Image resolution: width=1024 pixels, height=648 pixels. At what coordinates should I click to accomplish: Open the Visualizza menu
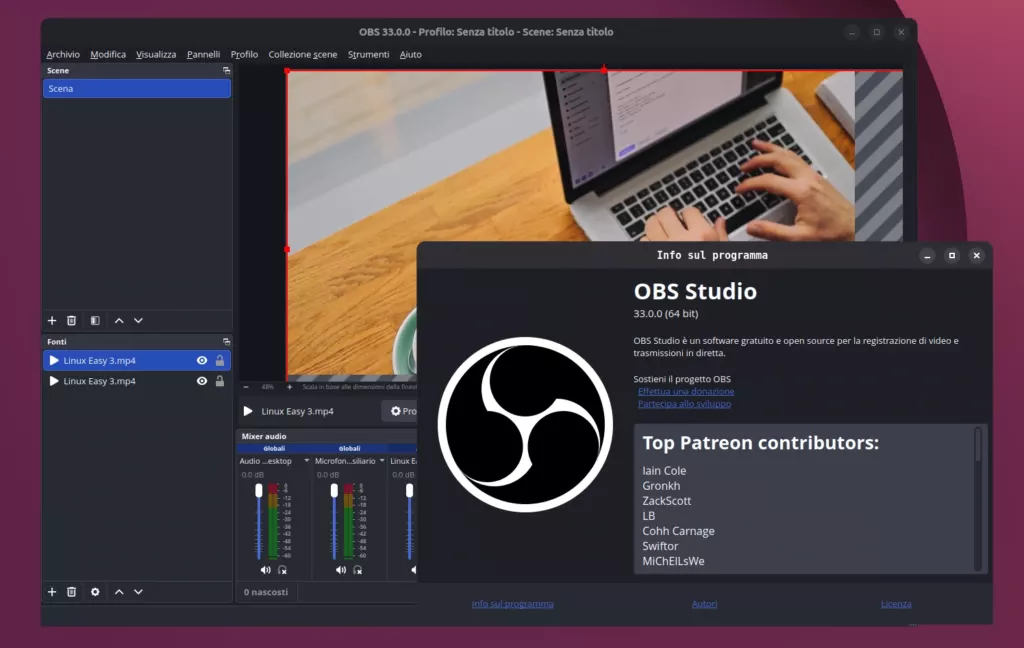[156, 54]
